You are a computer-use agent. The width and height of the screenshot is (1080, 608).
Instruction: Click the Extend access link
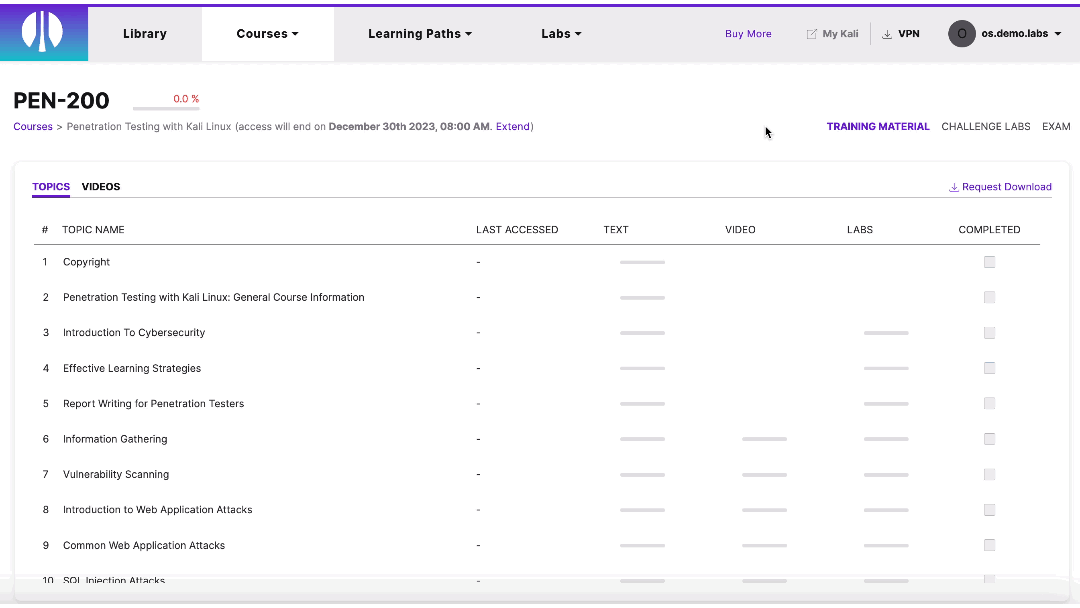pyautogui.click(x=512, y=127)
